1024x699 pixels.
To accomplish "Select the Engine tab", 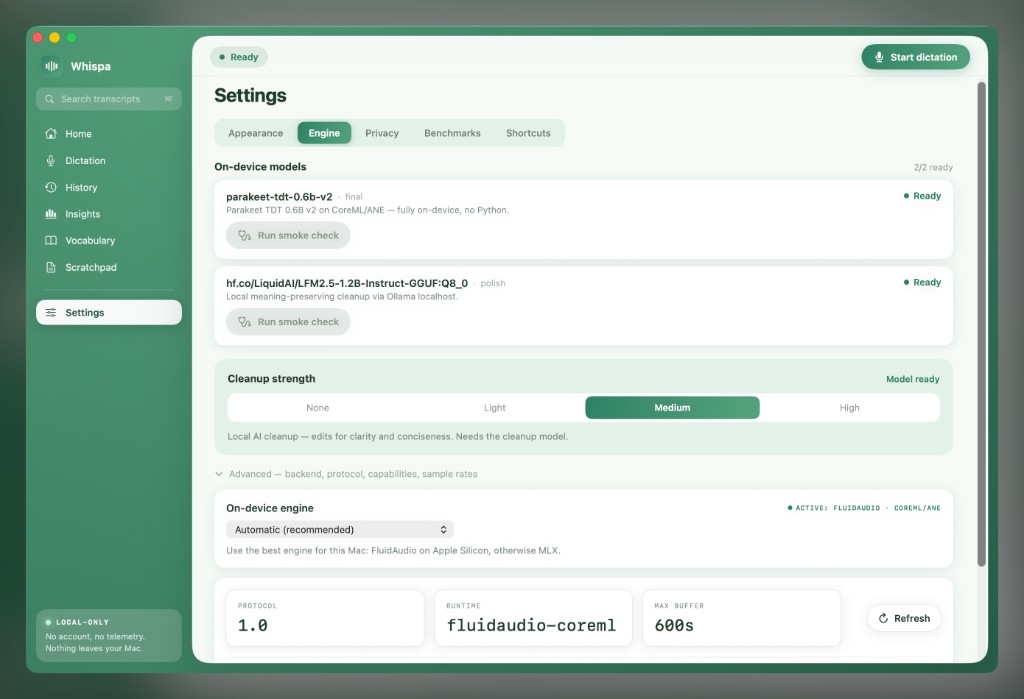I will [324, 133].
